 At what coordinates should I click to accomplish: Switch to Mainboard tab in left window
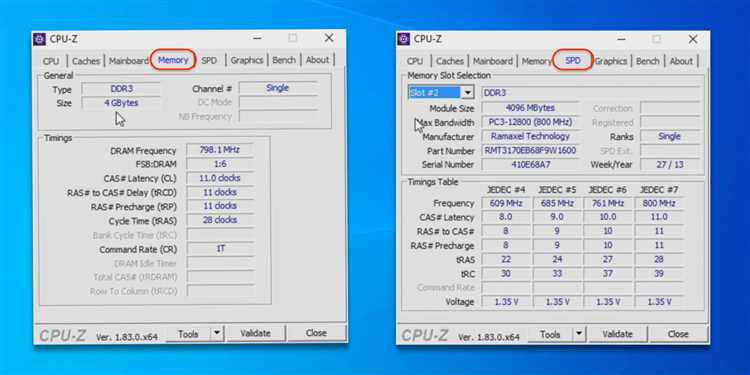(x=128, y=61)
